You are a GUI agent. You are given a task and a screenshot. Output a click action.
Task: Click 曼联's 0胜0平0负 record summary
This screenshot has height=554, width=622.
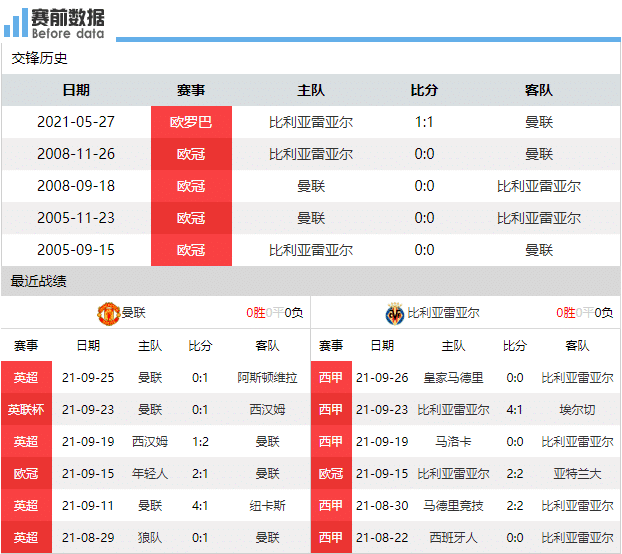[x=275, y=313]
